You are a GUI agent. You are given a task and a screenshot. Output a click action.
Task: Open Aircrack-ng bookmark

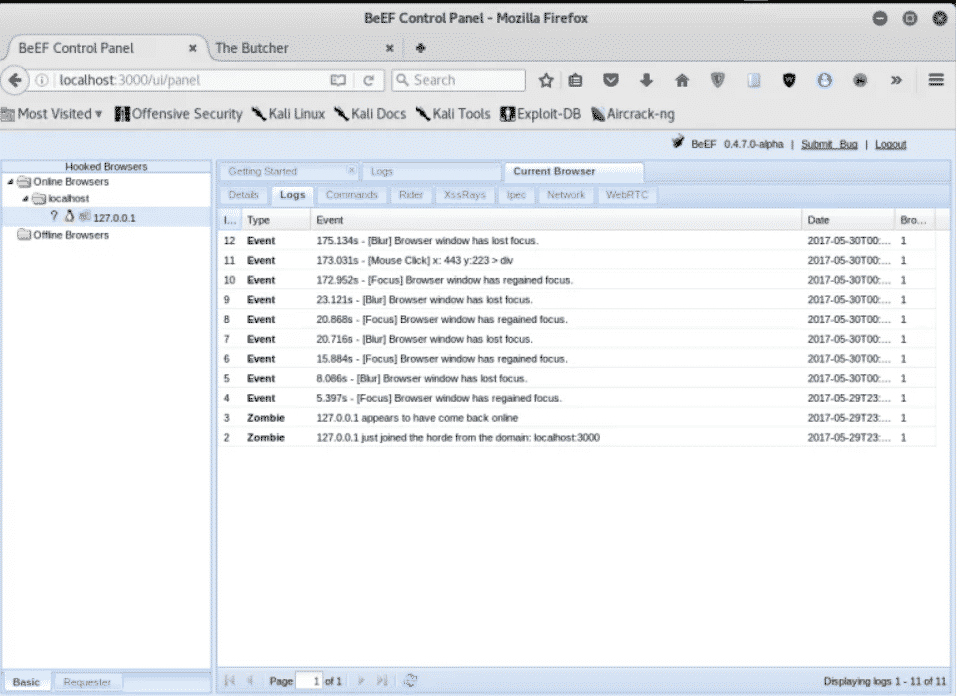(633, 114)
